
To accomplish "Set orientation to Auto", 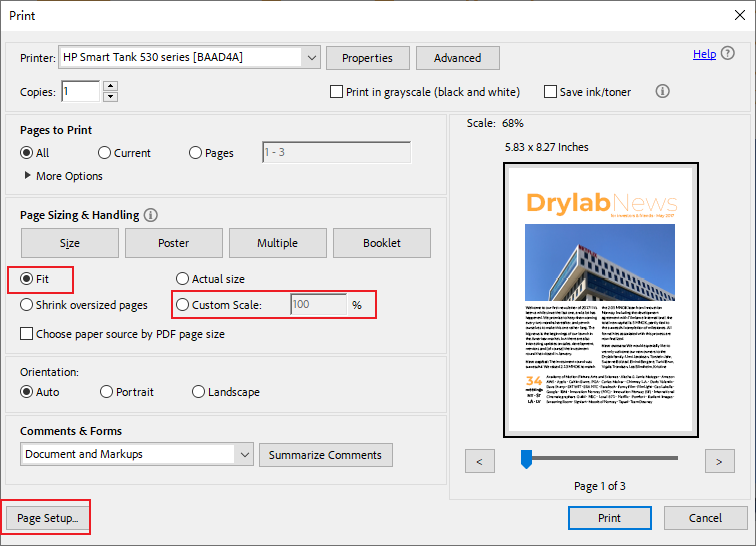I will click(27, 392).
